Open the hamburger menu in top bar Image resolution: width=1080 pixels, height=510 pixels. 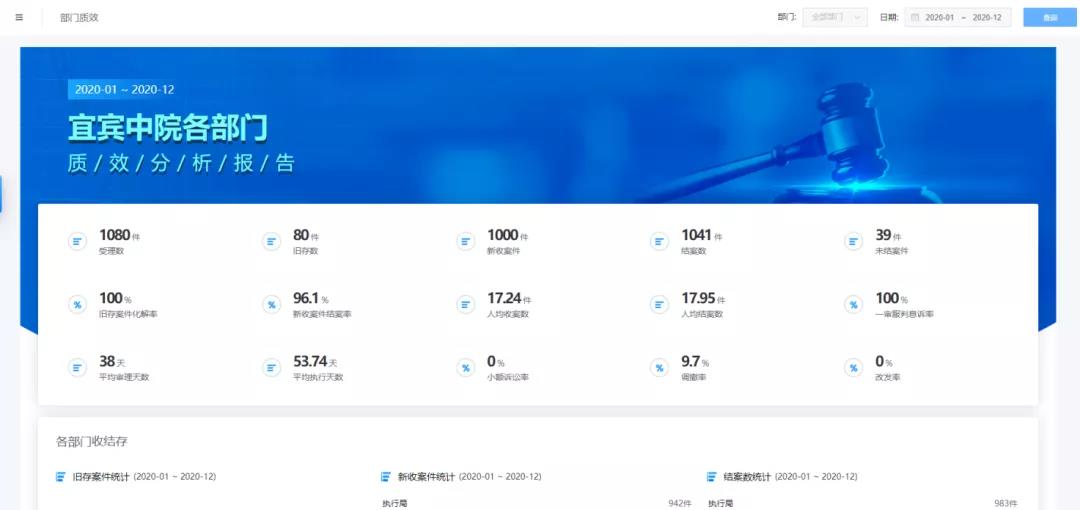pyautogui.click(x=19, y=17)
